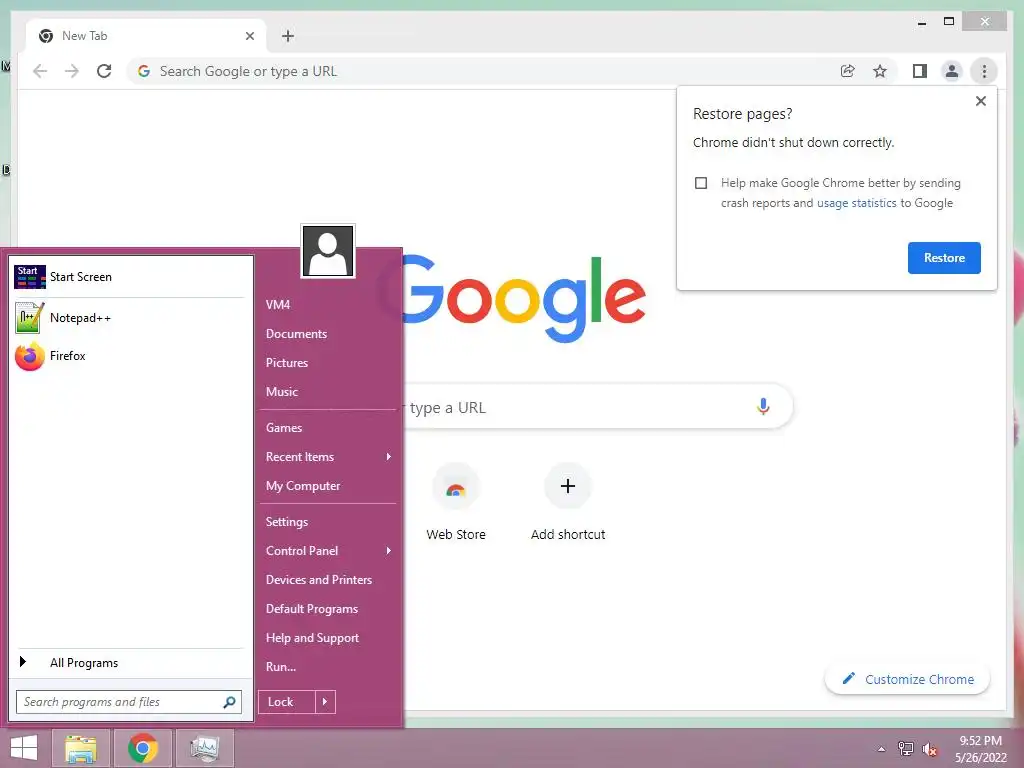Click the network tray icon
The height and width of the screenshot is (768, 1024).
tap(905, 748)
